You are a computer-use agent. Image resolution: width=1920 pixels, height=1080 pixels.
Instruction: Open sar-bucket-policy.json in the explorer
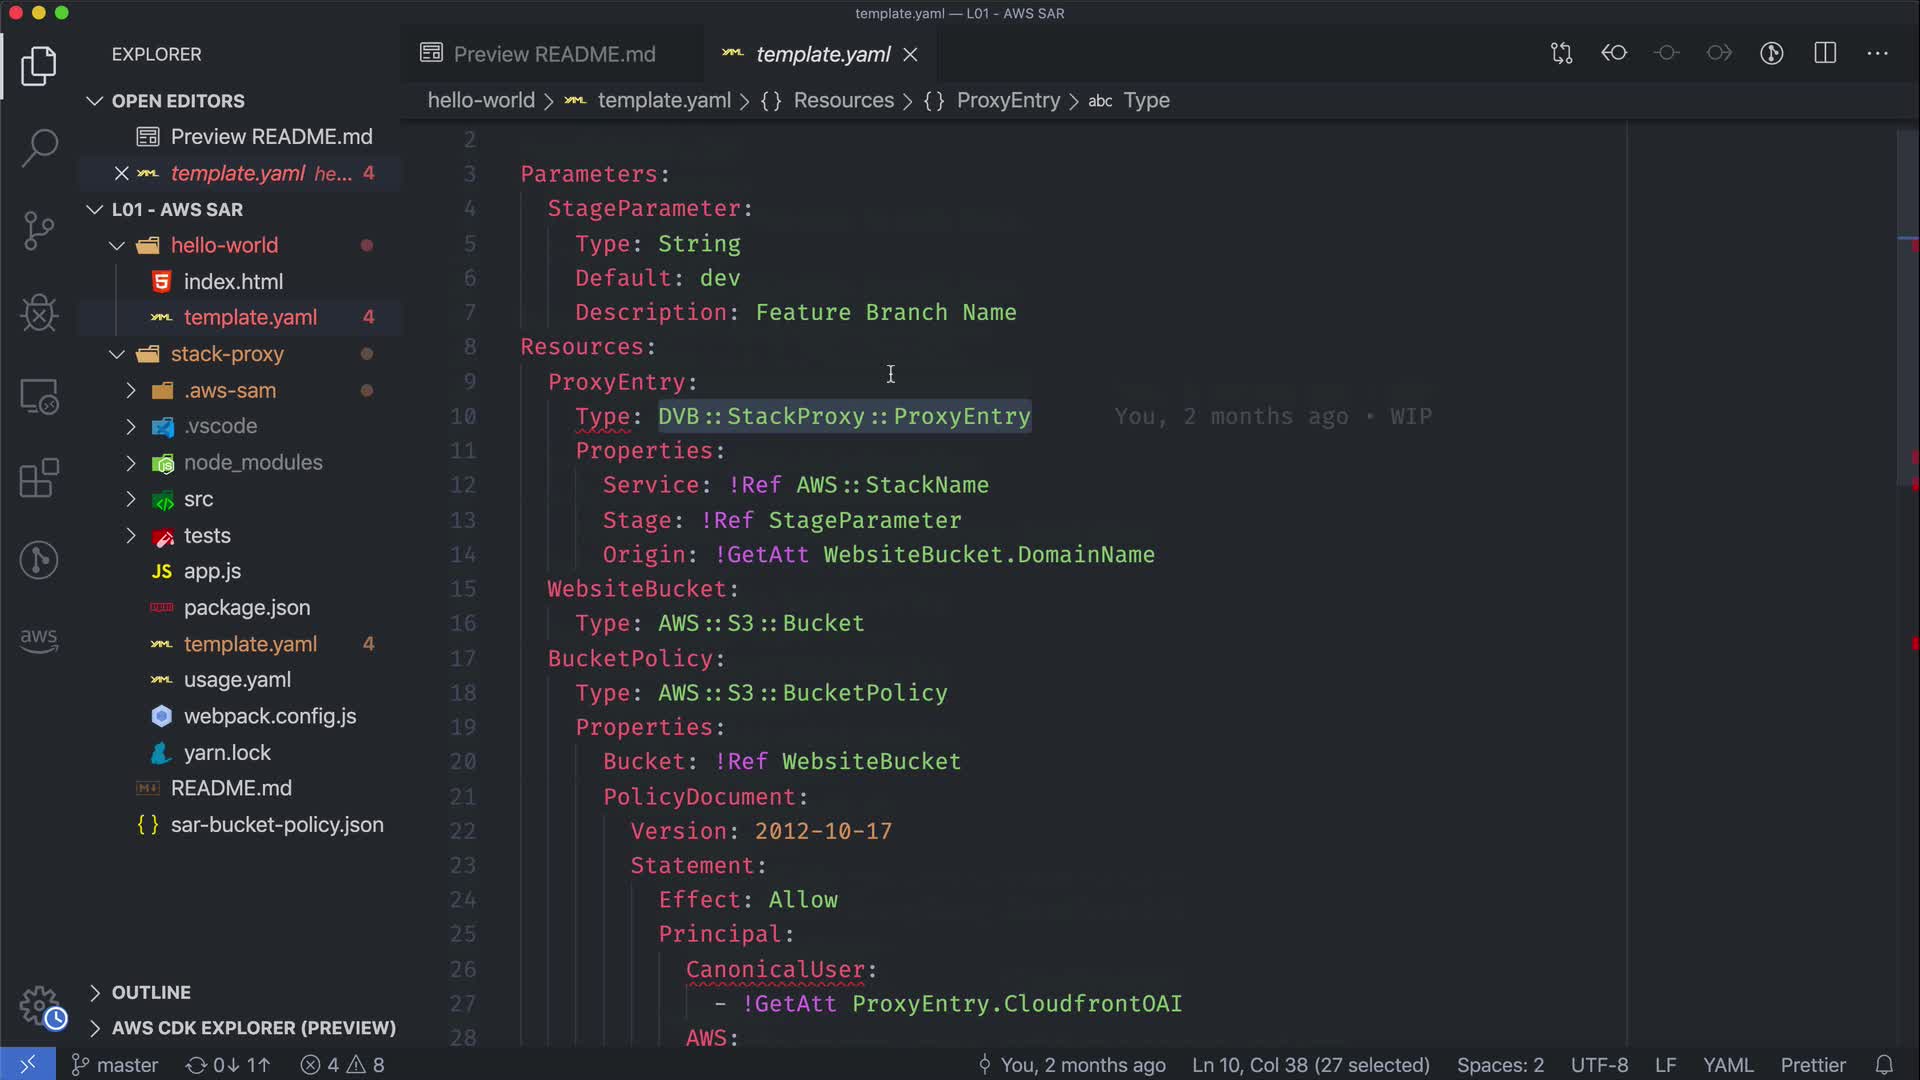[276, 825]
